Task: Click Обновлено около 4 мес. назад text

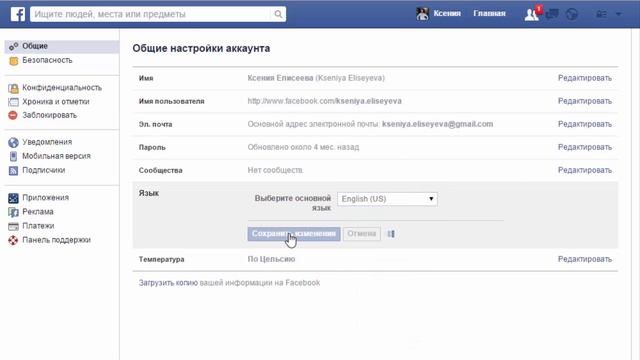Action: [x=303, y=147]
